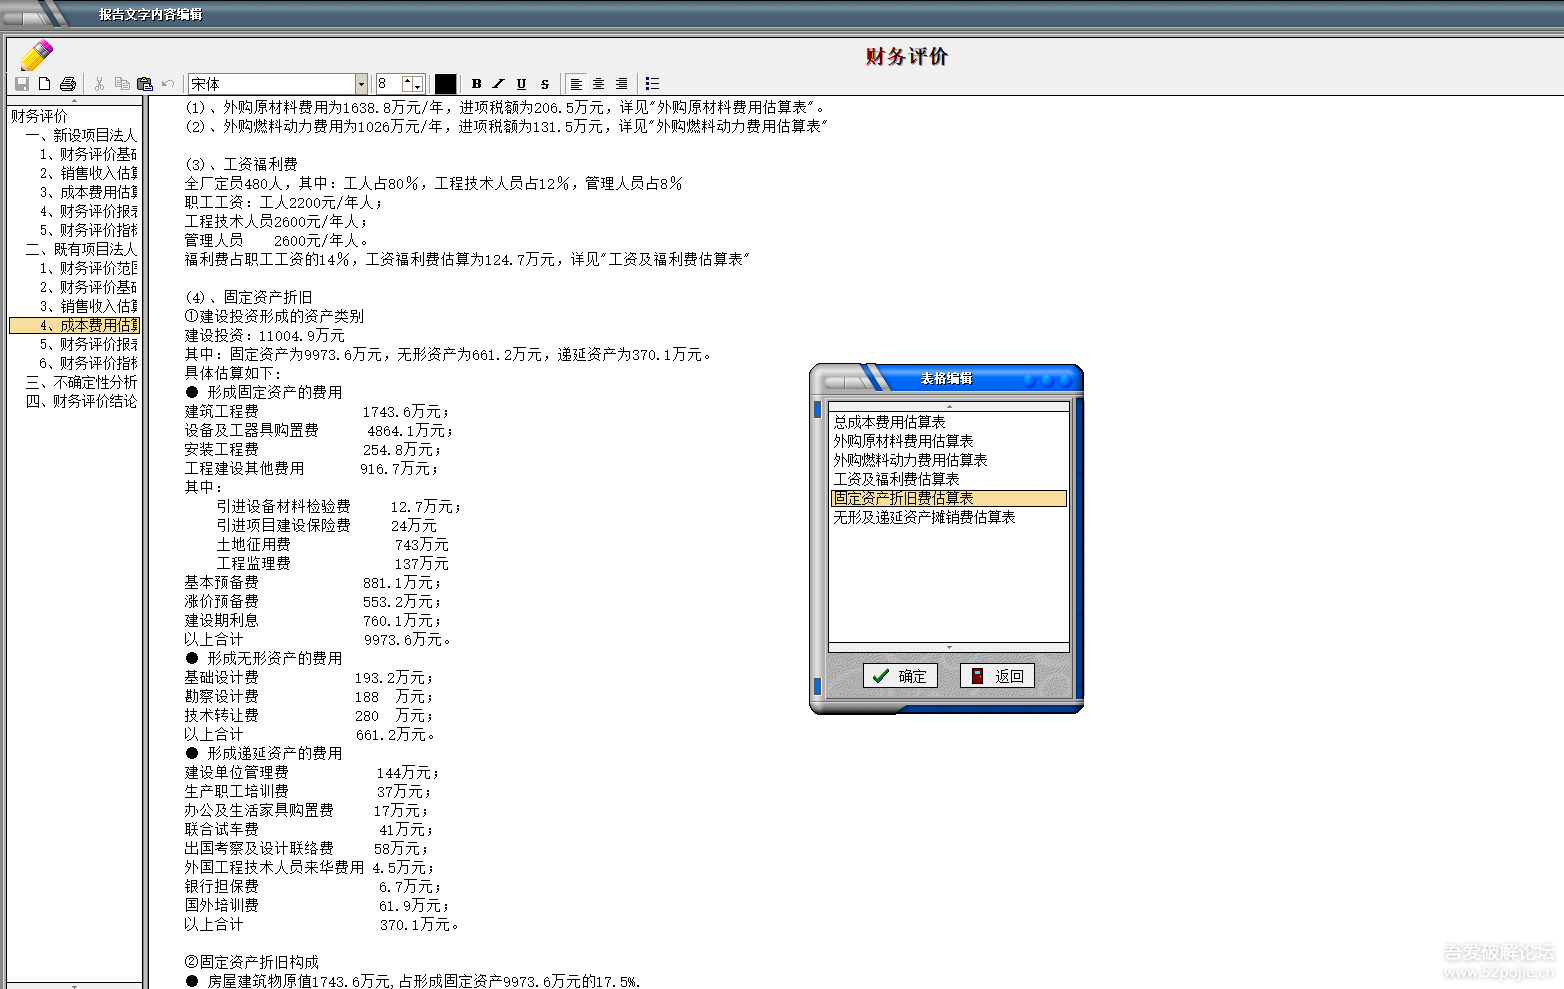Click the 返回 return button
1564x989 pixels.
point(997,676)
